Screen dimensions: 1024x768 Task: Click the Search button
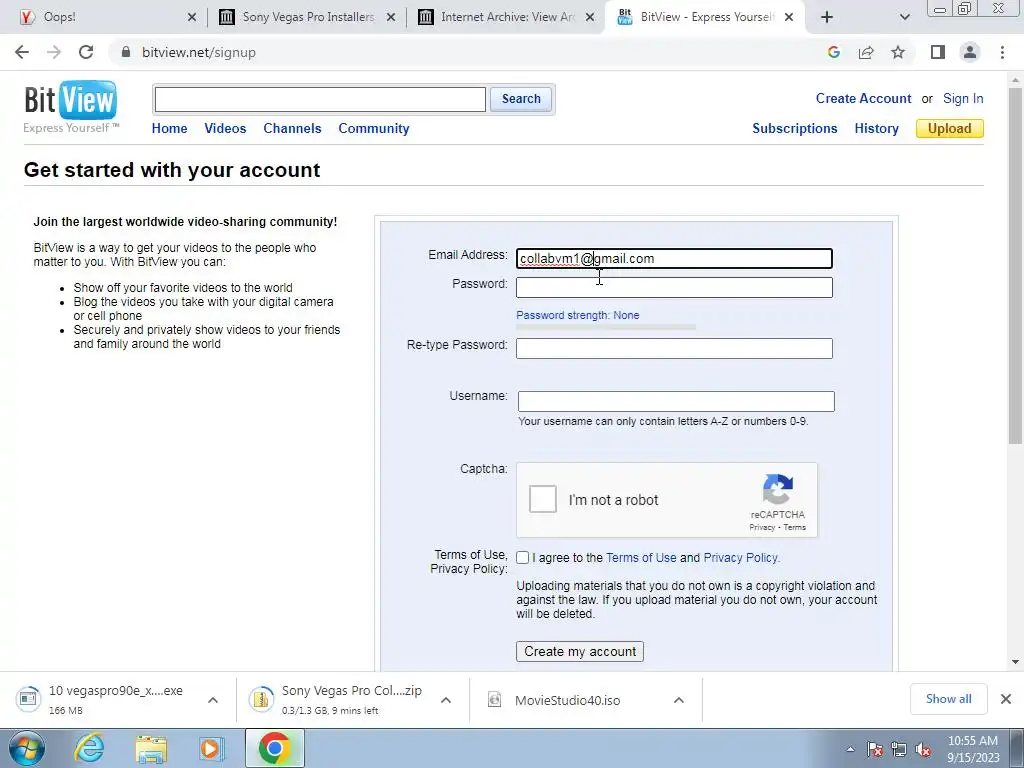[x=521, y=99]
